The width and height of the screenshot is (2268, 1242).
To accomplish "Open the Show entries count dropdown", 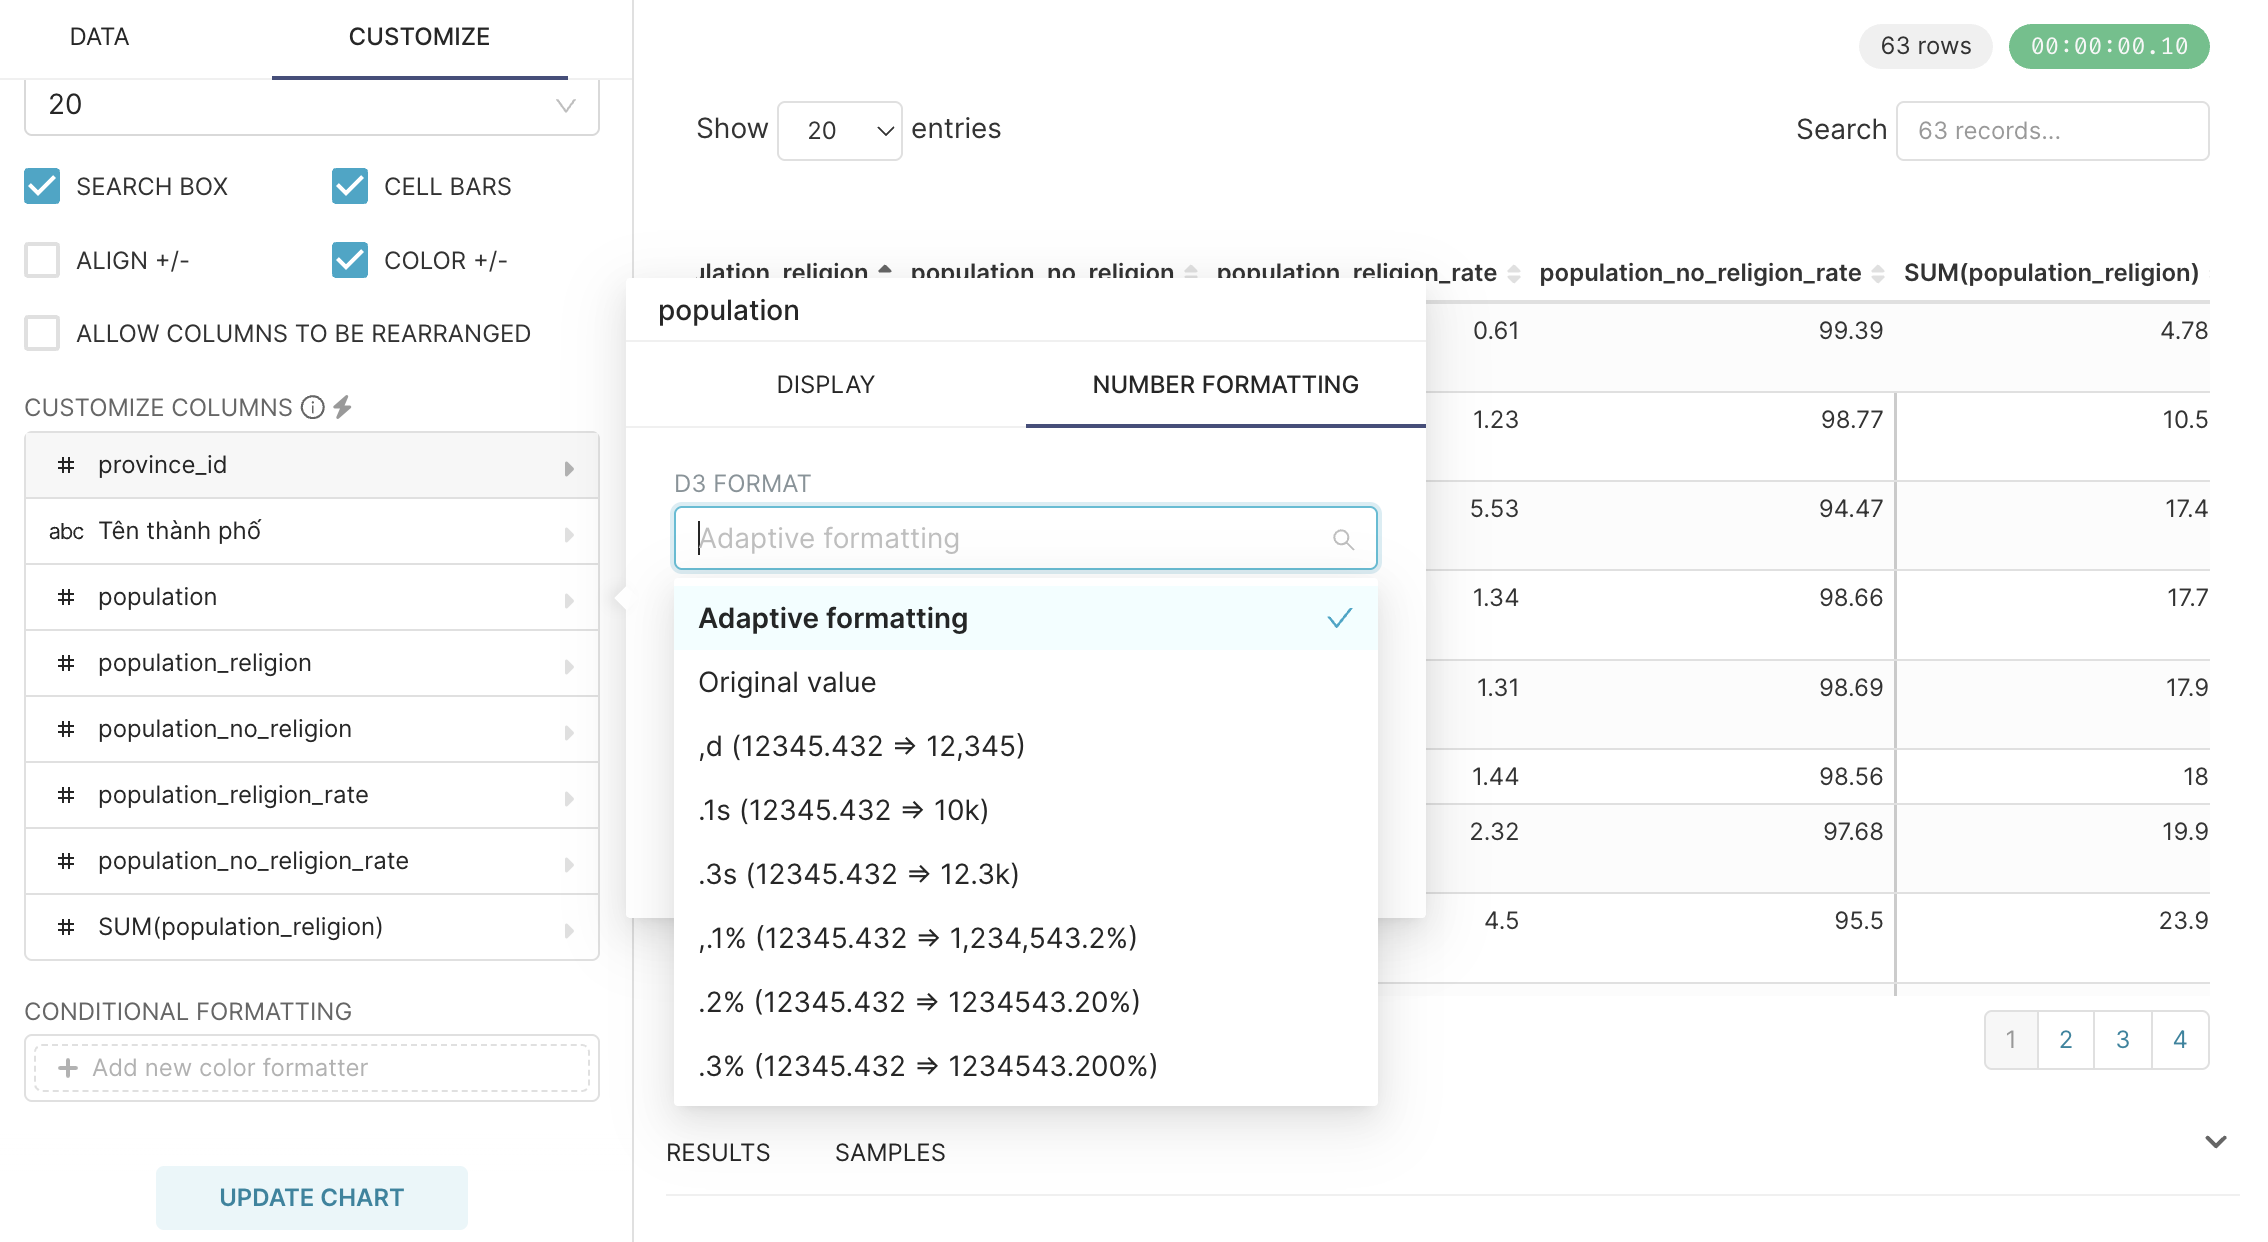I will coord(840,128).
